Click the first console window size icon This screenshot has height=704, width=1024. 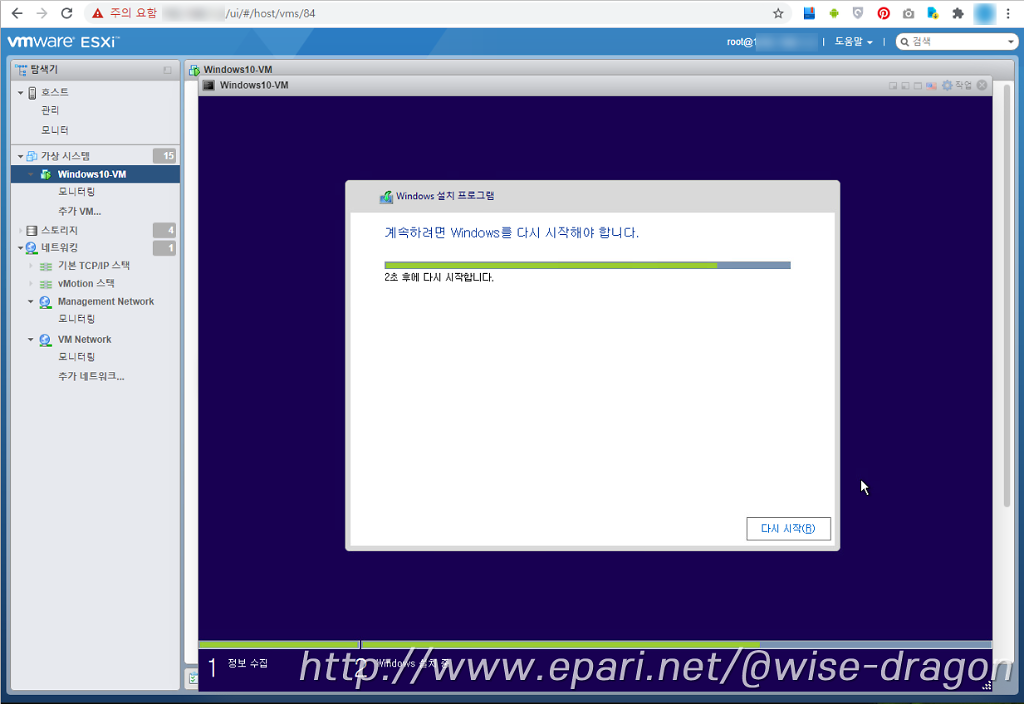[893, 86]
